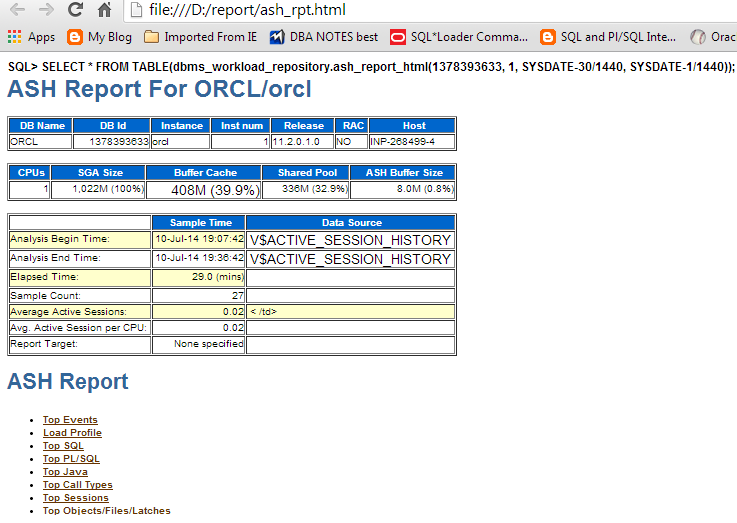
Task: Open the Imported From IE folder icon
Action: tap(151, 37)
